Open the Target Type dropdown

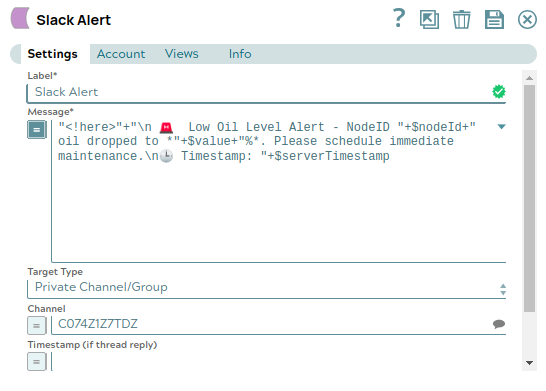(x=266, y=288)
